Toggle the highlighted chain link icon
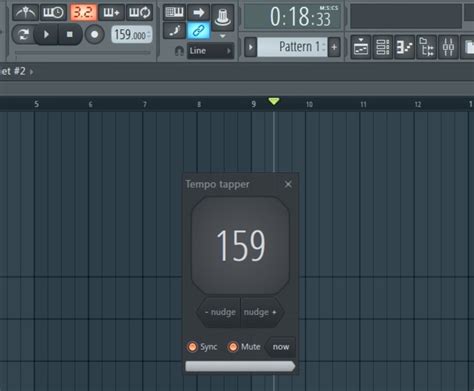Viewport: 474px width, 391px height. click(x=199, y=31)
